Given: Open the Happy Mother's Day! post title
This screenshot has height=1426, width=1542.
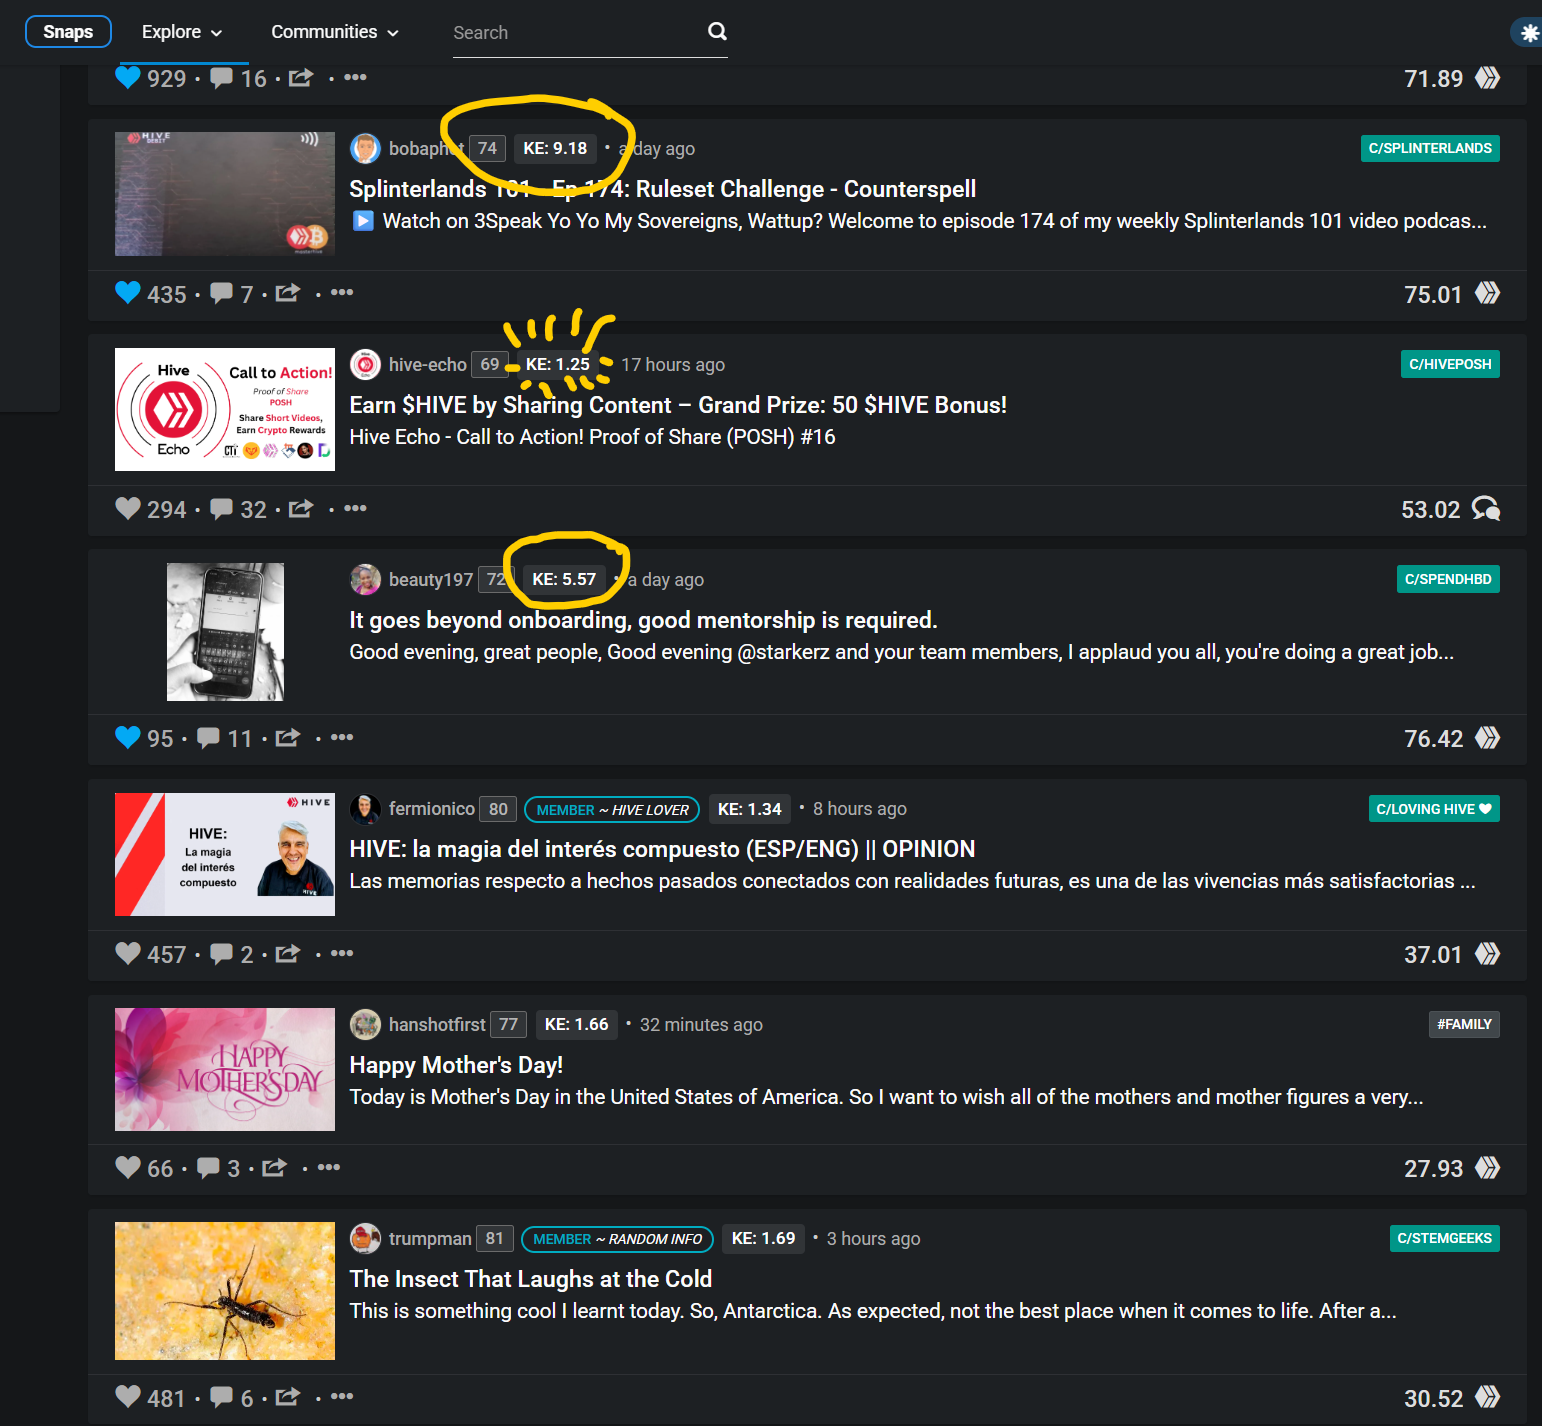Looking at the screenshot, I should pyautogui.click(x=456, y=1065).
